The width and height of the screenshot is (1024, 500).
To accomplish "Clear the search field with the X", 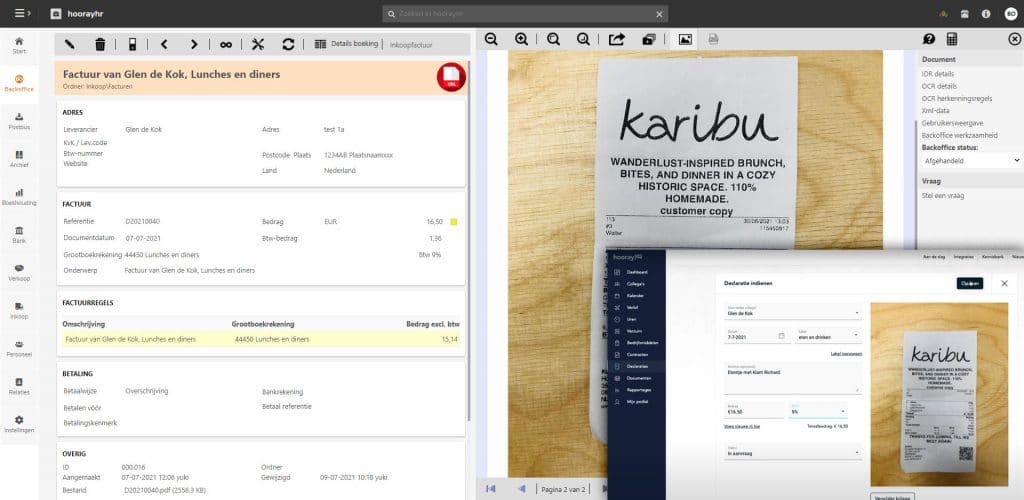I will tap(659, 14).
